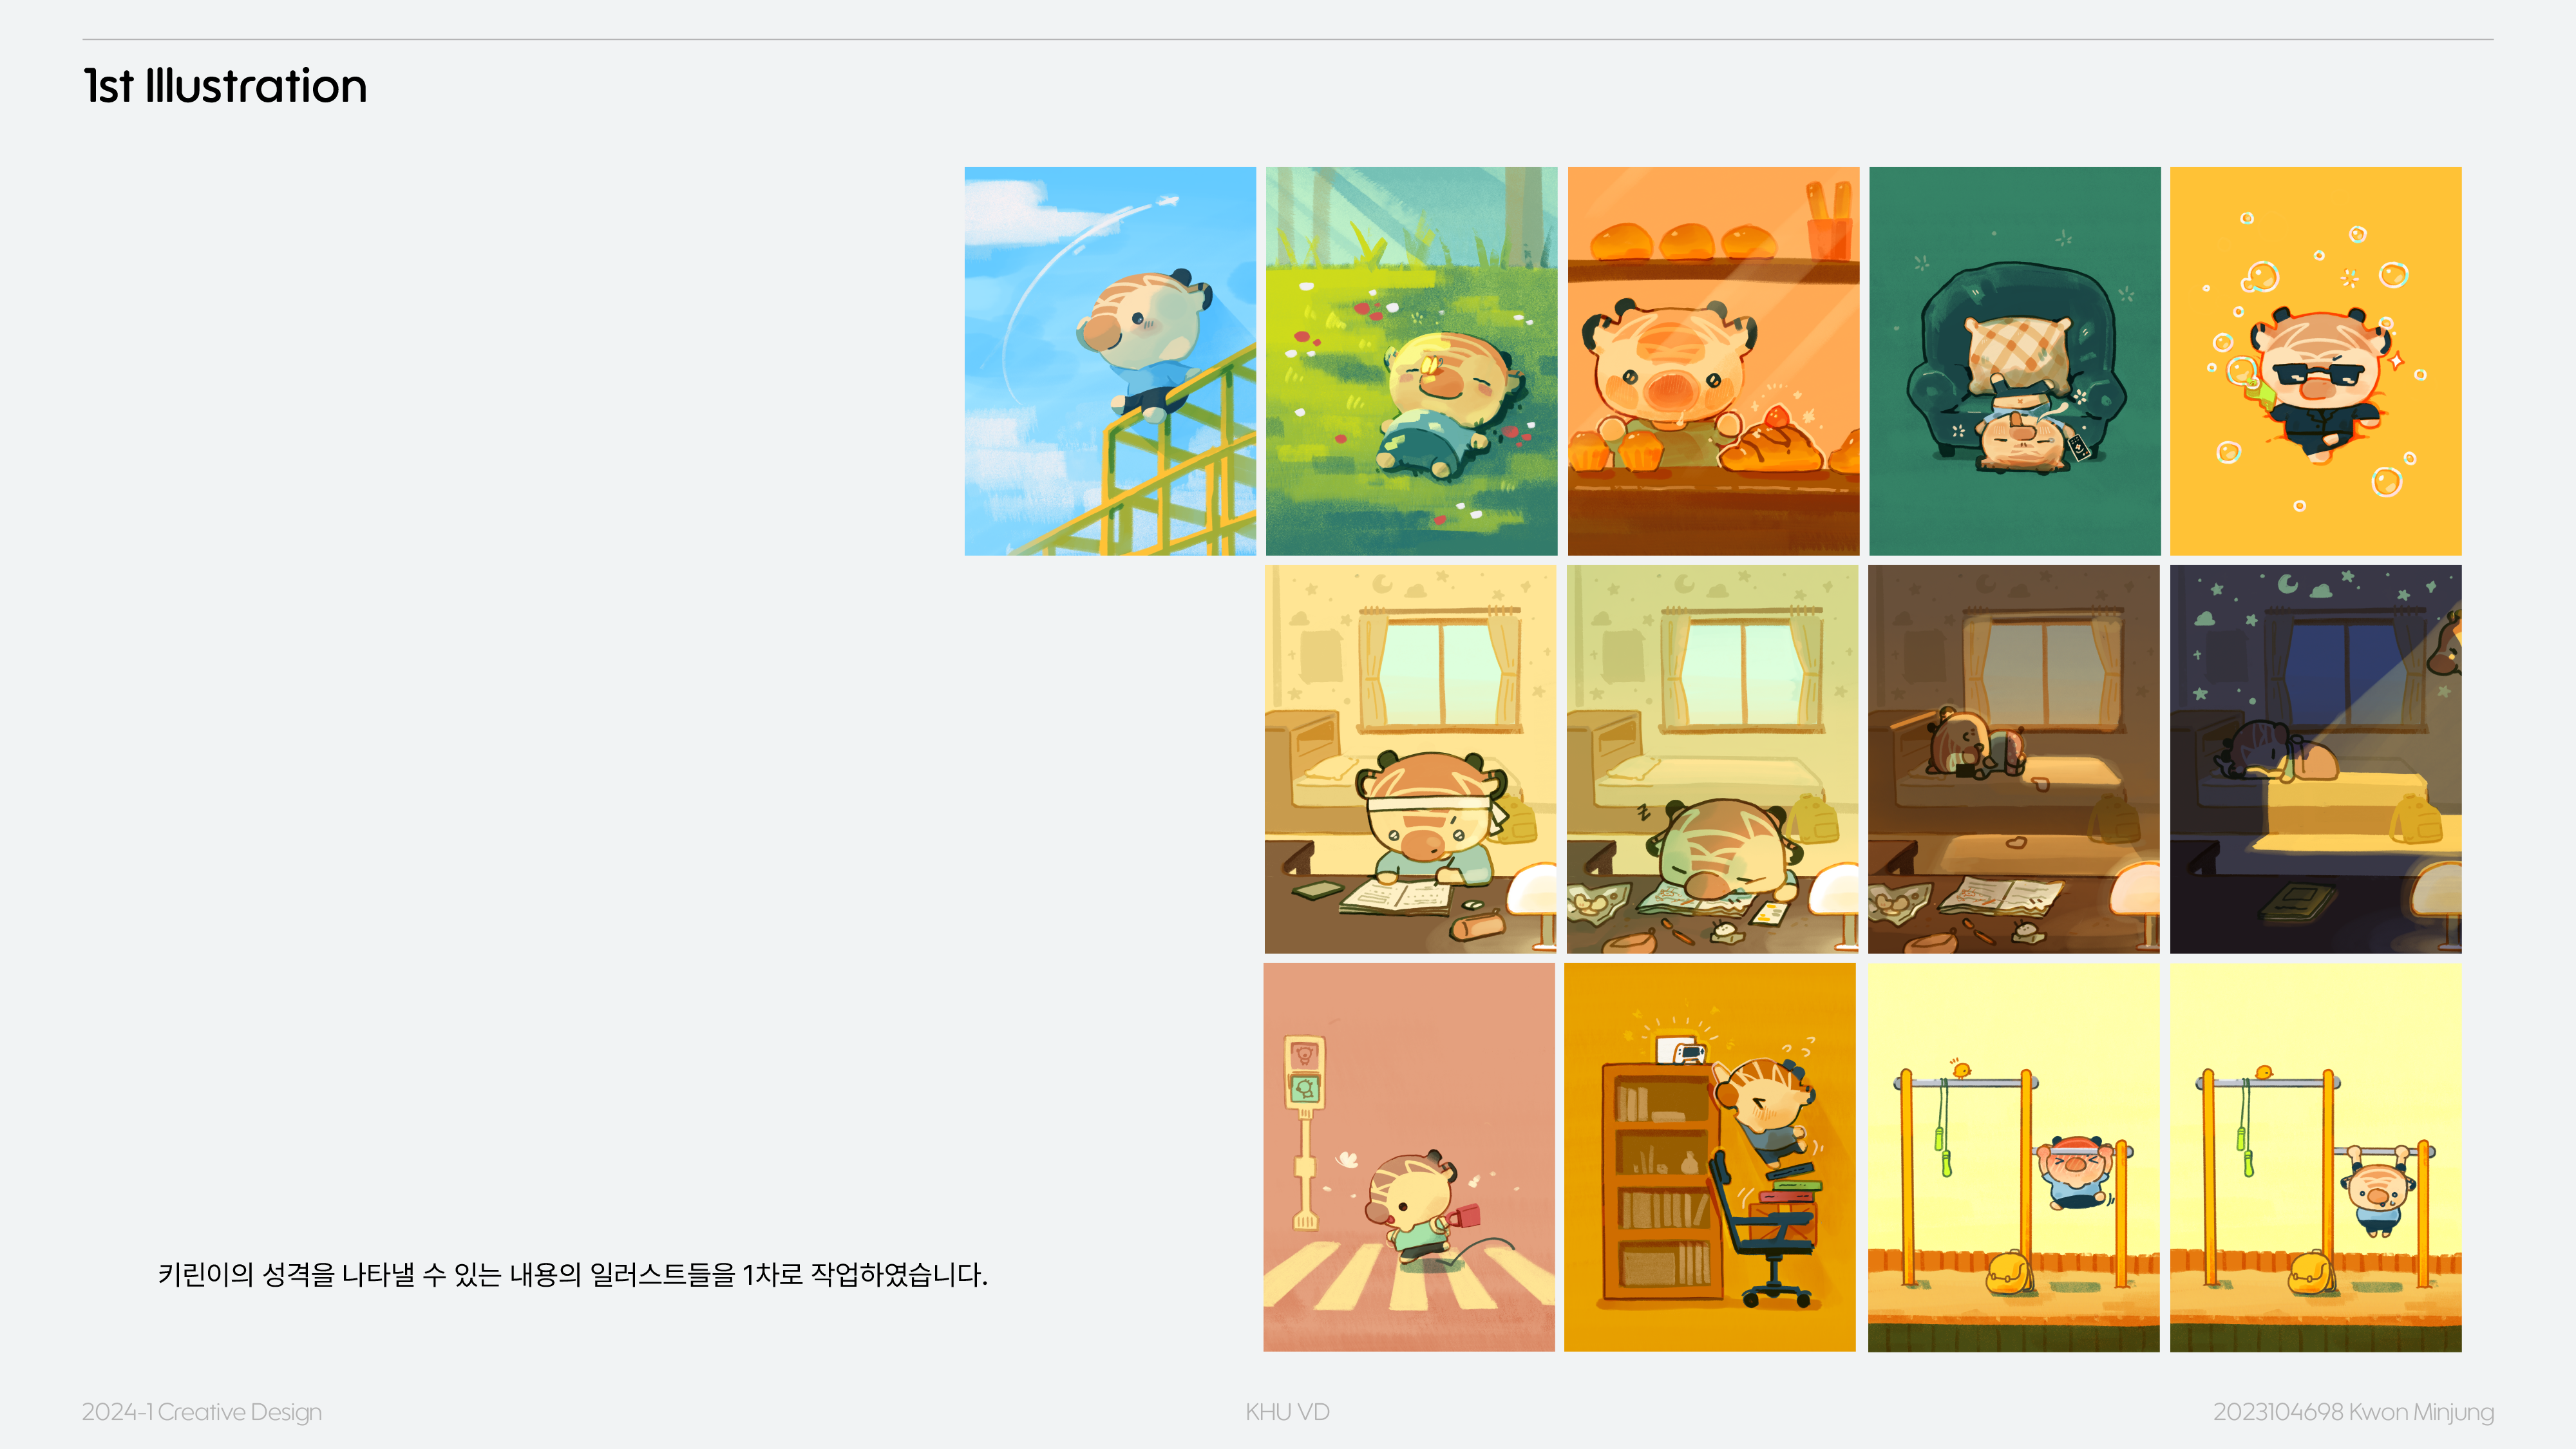Select the pink crosswalk illustration
The image size is (2576, 1449).
tap(1409, 1157)
